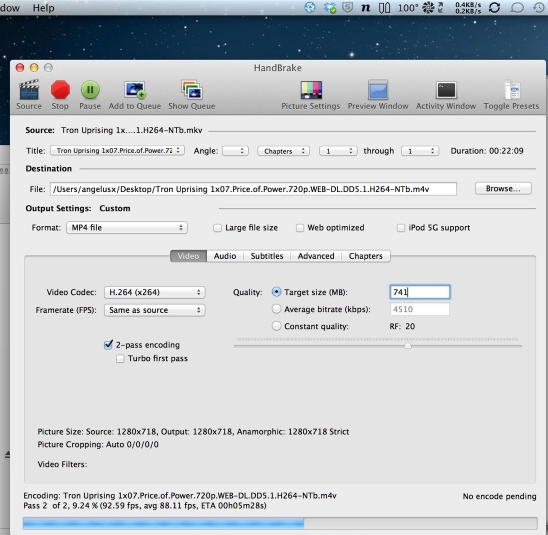Screen dimensions: 548x535
Task: Open the Title dropdown
Action: (117, 151)
